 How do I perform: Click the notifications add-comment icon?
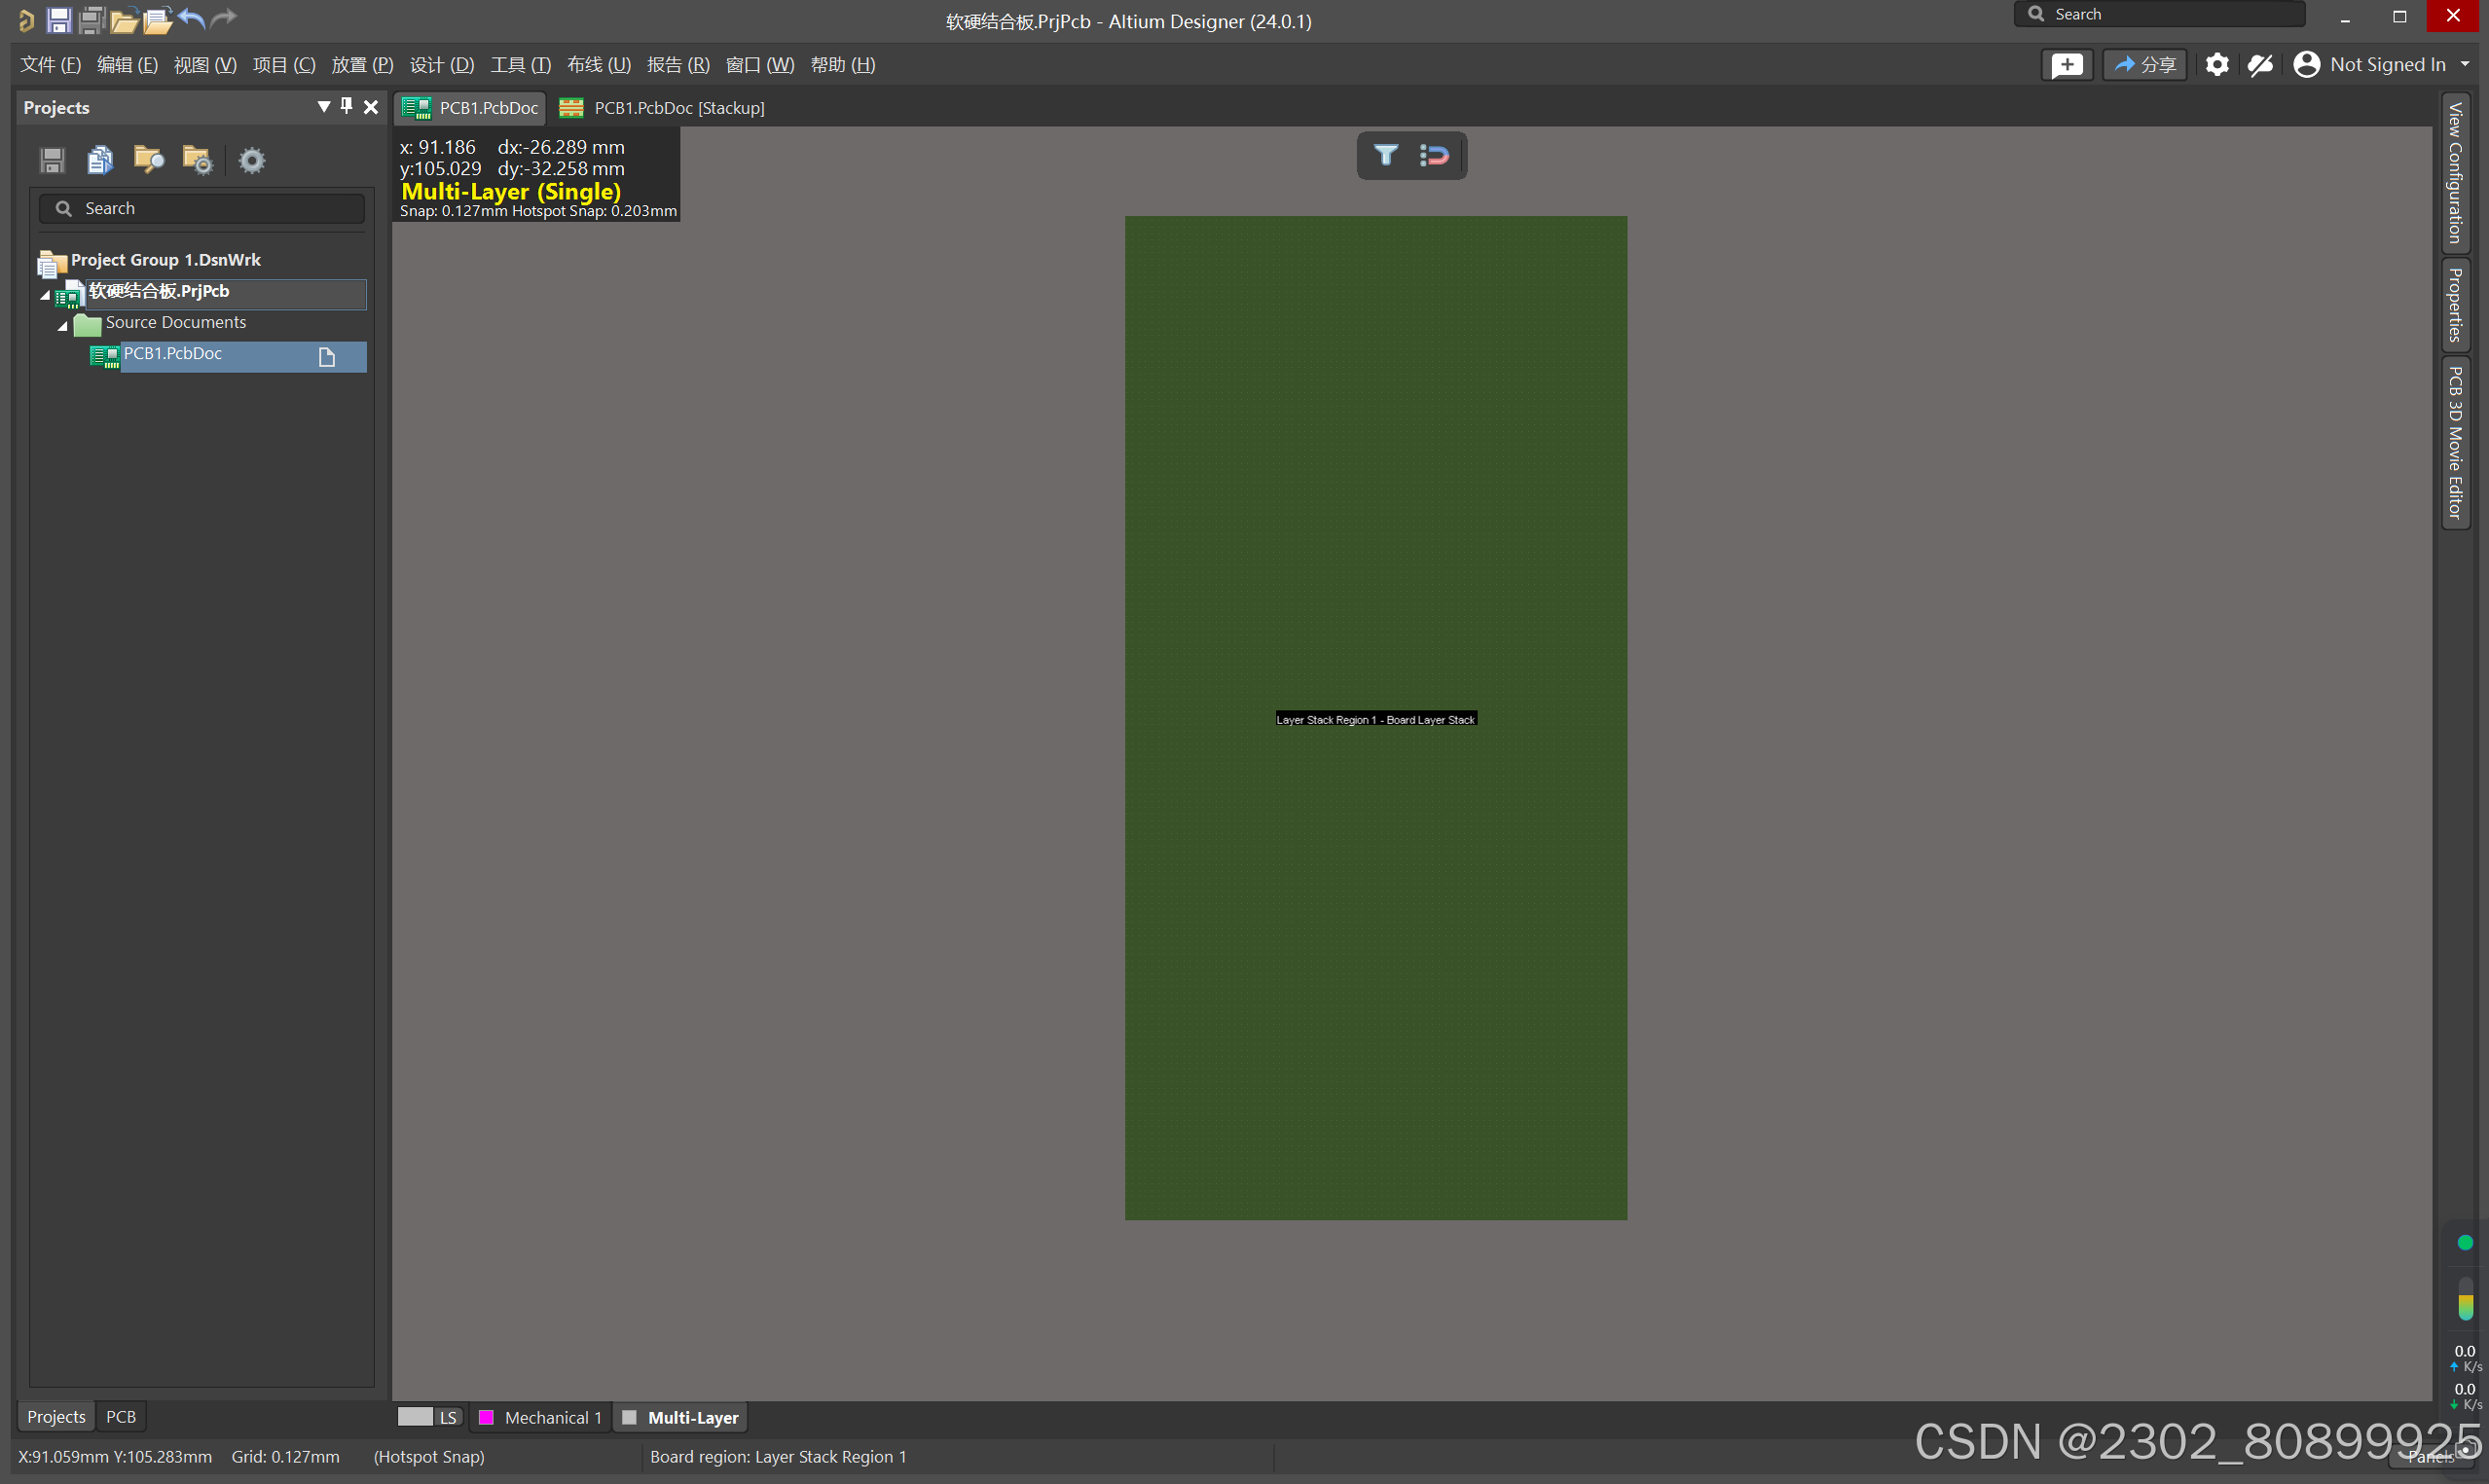[x=2066, y=65]
